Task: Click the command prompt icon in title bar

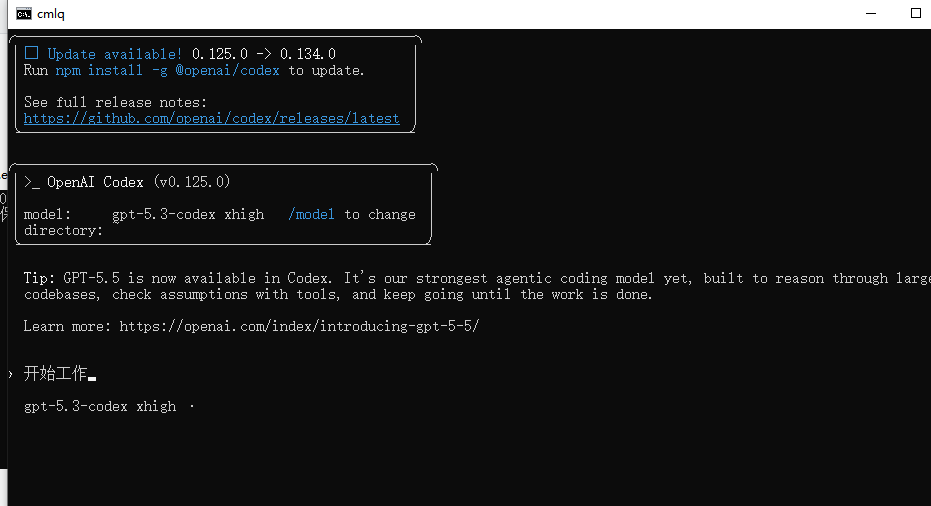Action: click(24, 14)
